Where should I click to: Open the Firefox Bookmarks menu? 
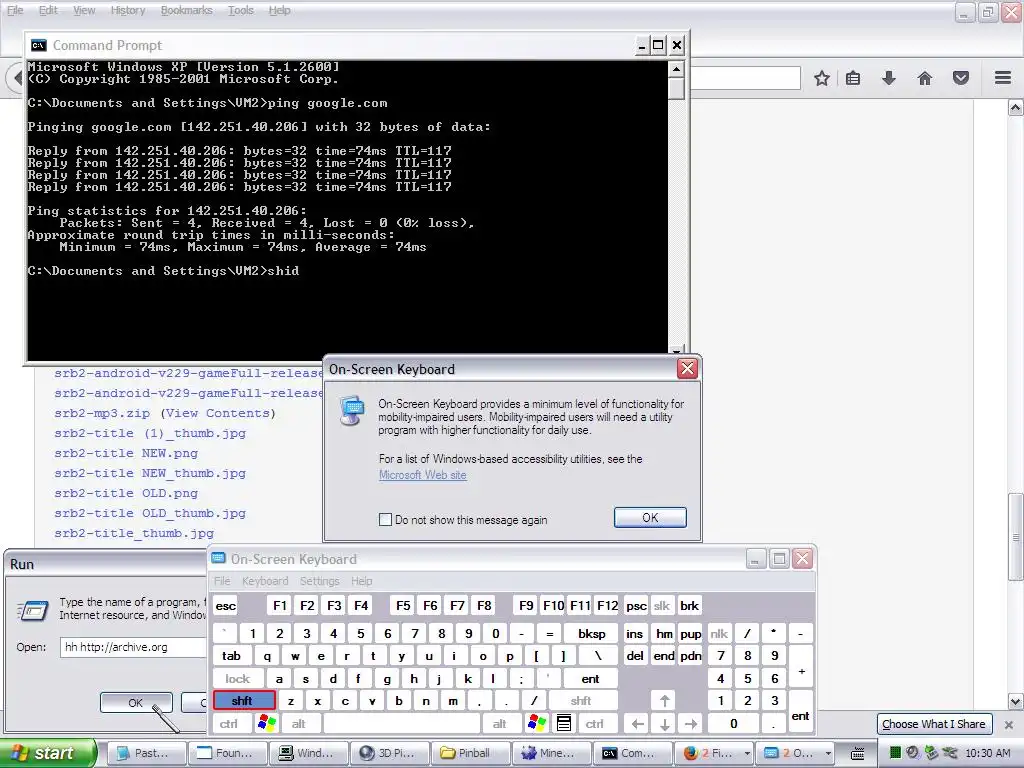[x=186, y=10]
